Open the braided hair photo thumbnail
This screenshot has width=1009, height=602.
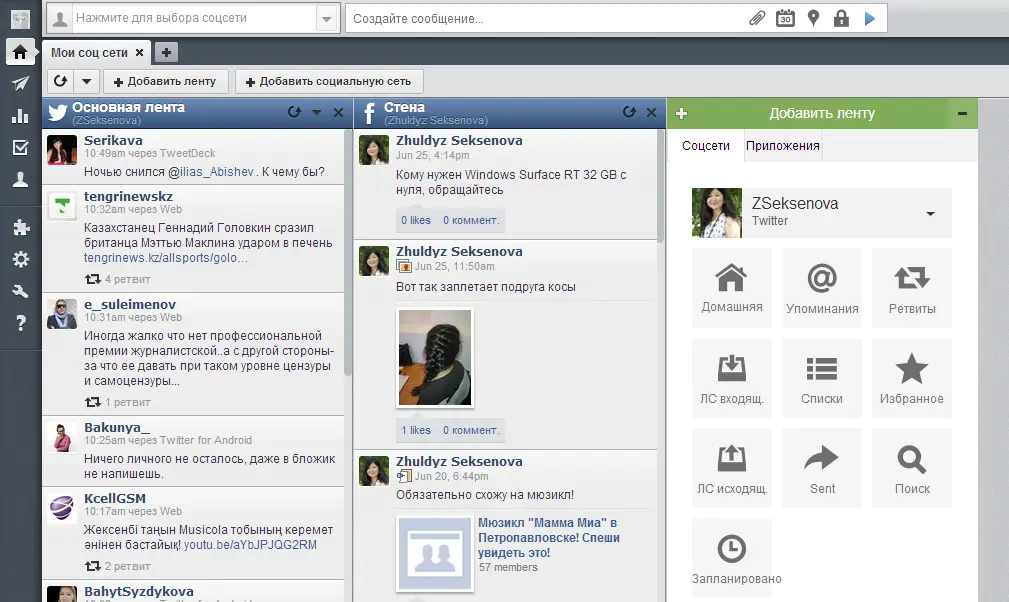(435, 358)
